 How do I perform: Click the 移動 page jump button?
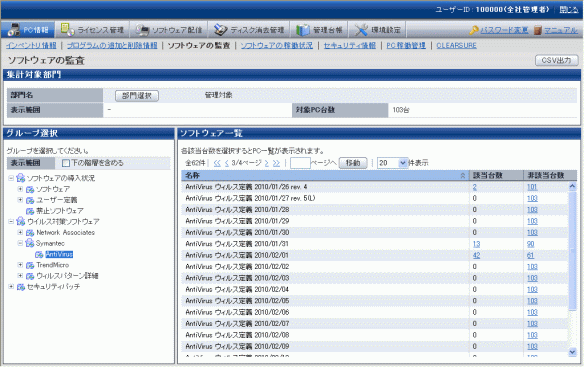pyautogui.click(x=353, y=163)
